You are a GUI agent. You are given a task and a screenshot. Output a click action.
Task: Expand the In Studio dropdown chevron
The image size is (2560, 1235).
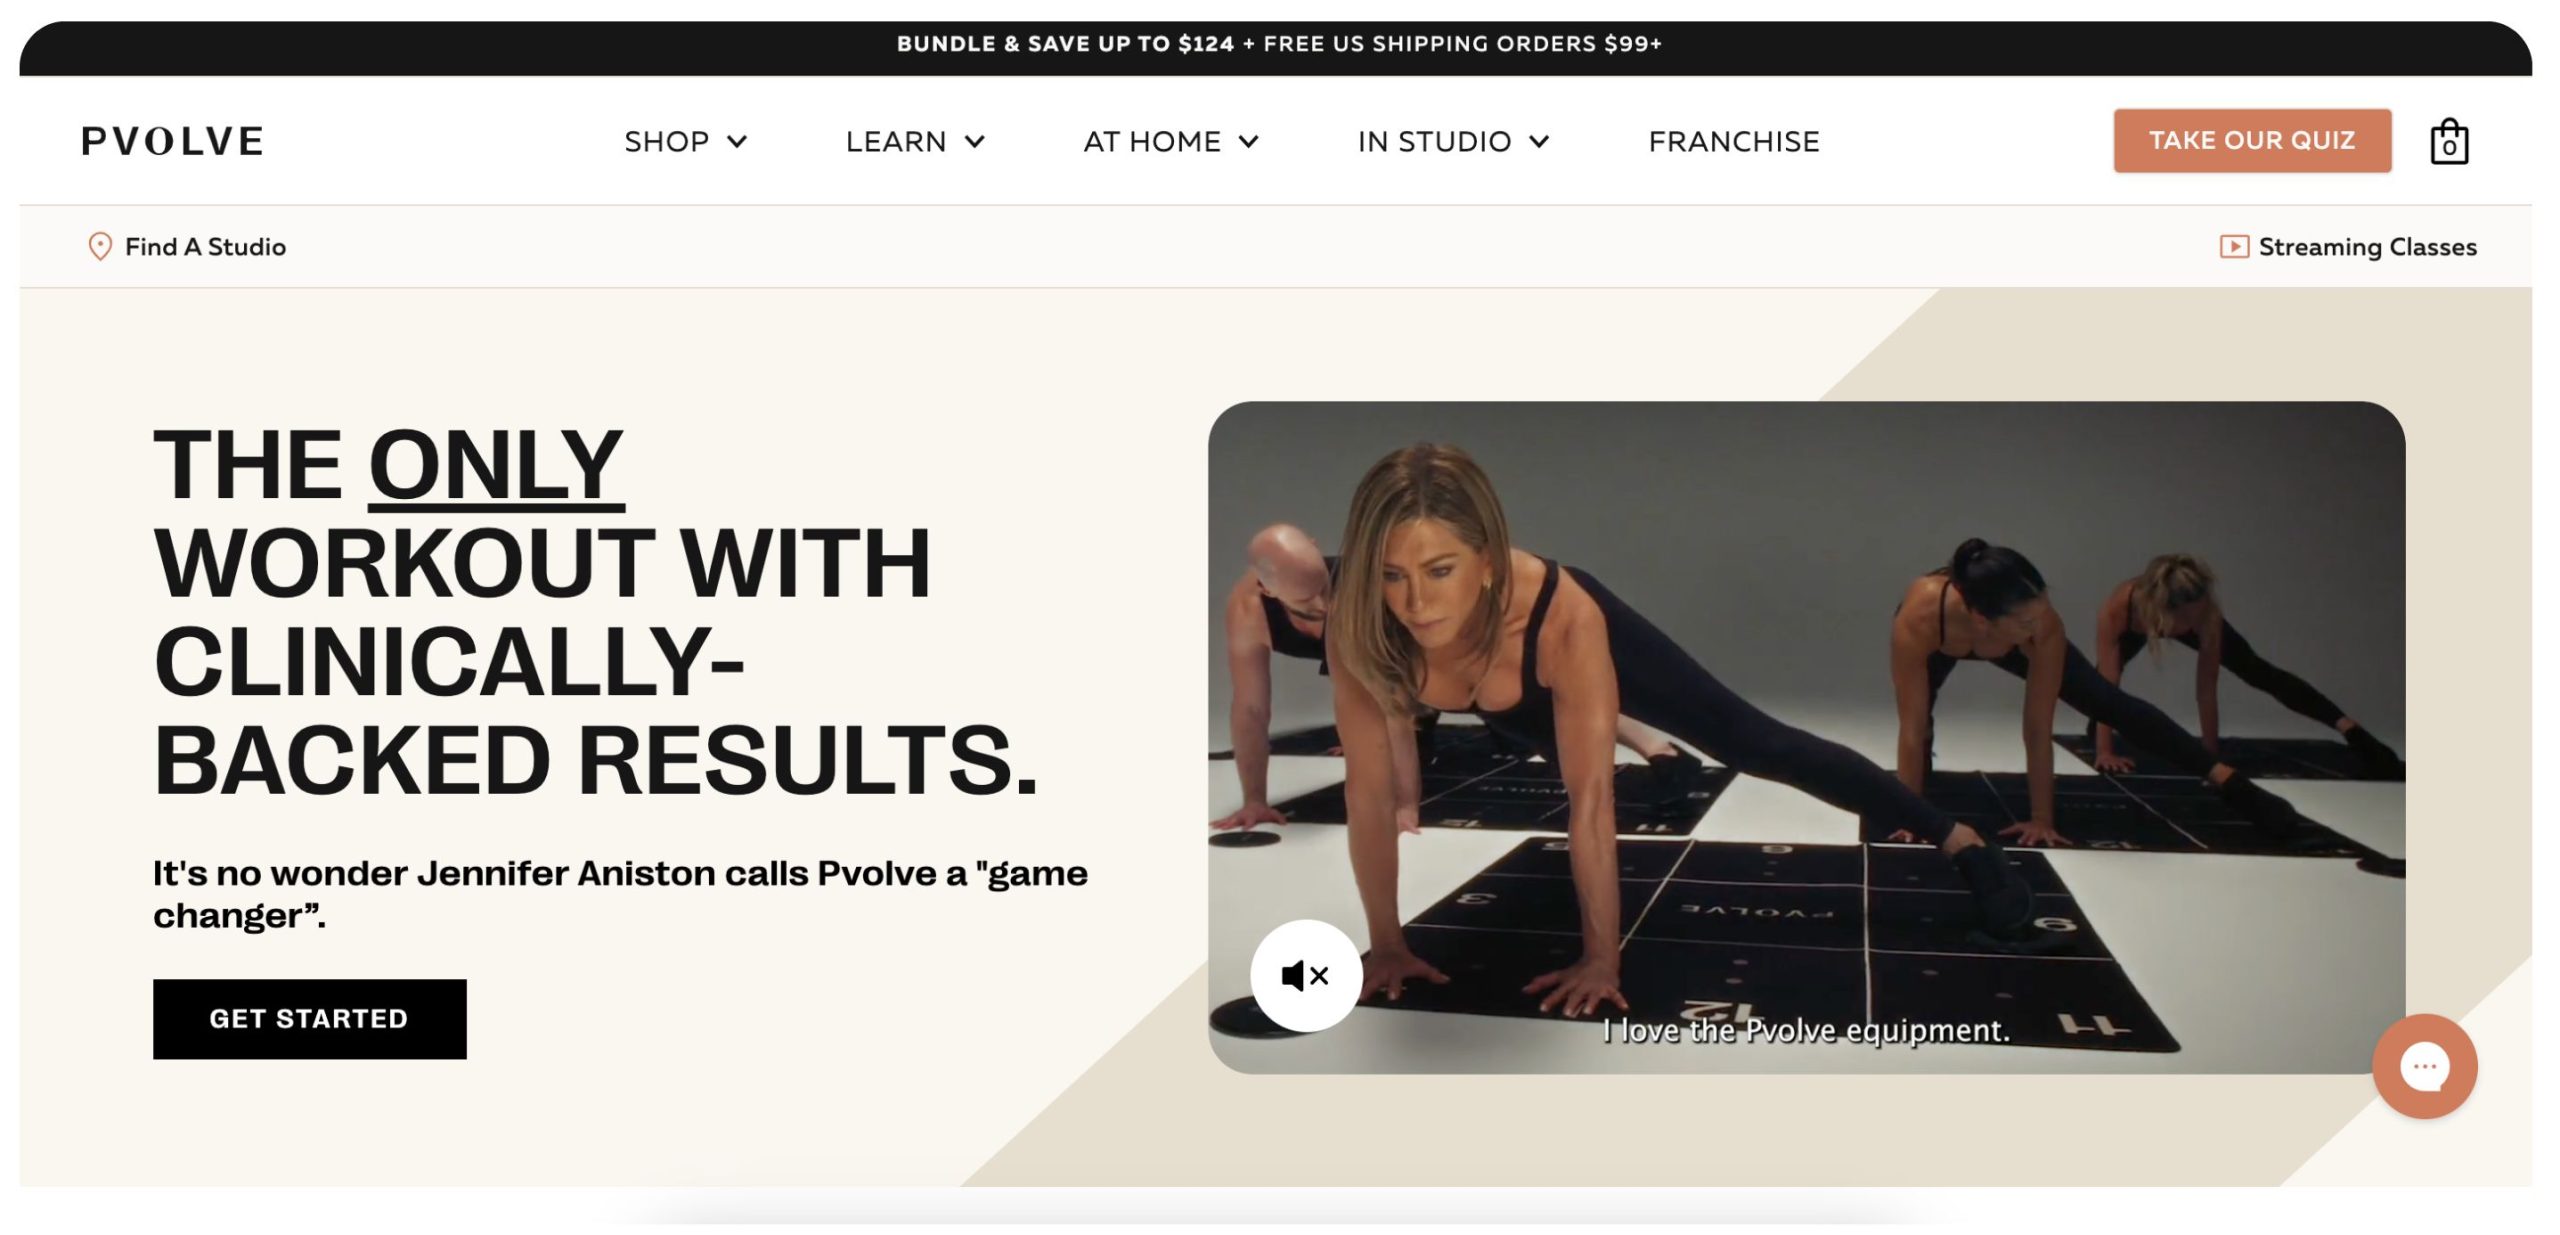(1539, 141)
